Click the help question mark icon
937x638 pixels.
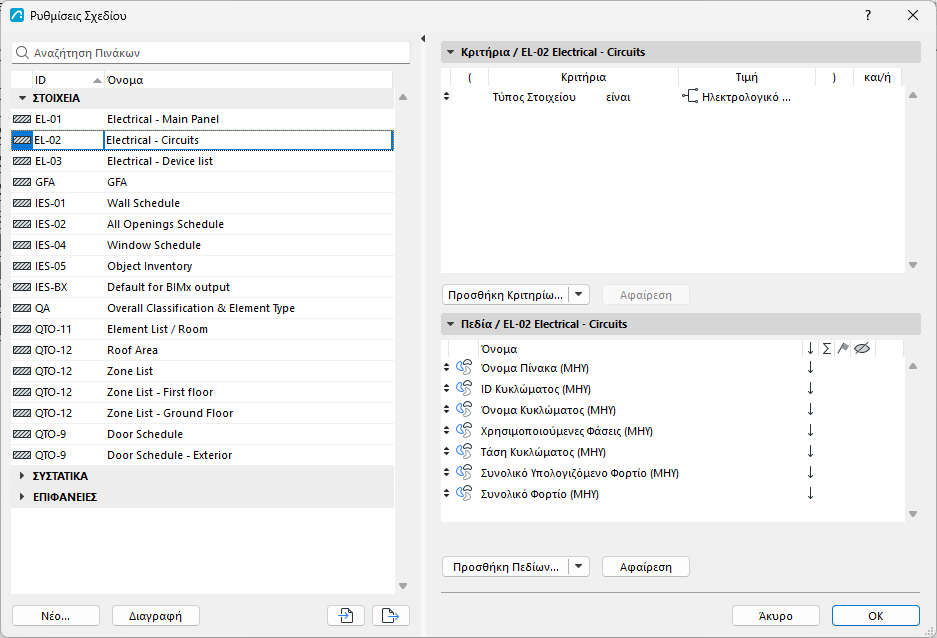click(868, 15)
